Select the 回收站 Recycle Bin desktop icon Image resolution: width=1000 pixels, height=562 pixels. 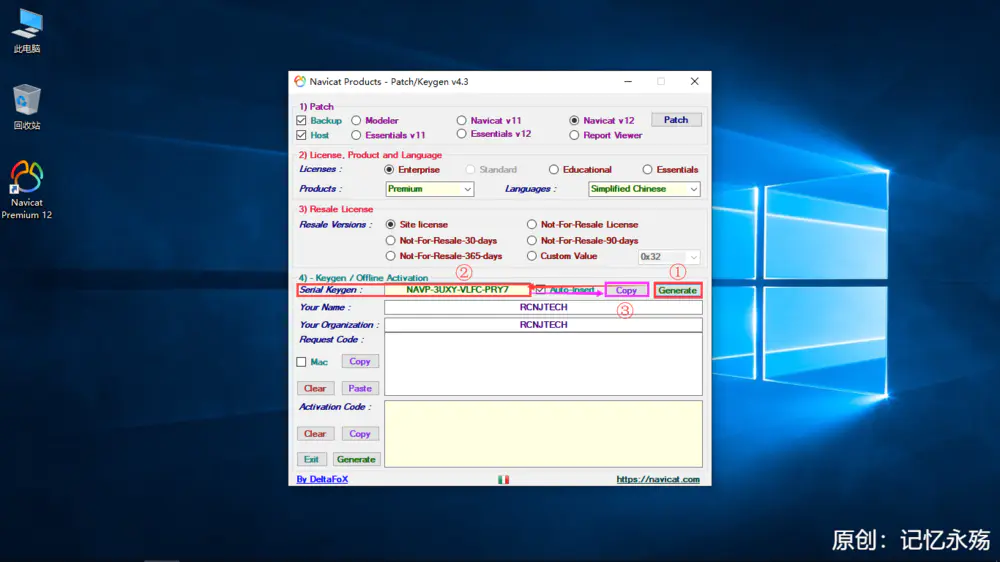27,107
